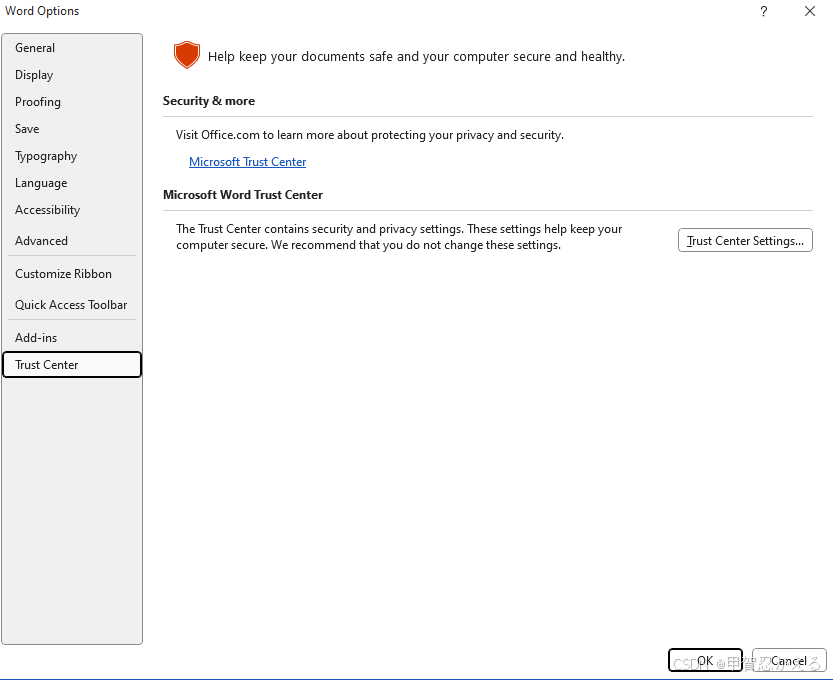Click the 'Help keep your documents safe' text
Screen dimensions: 833x680
pos(416,57)
